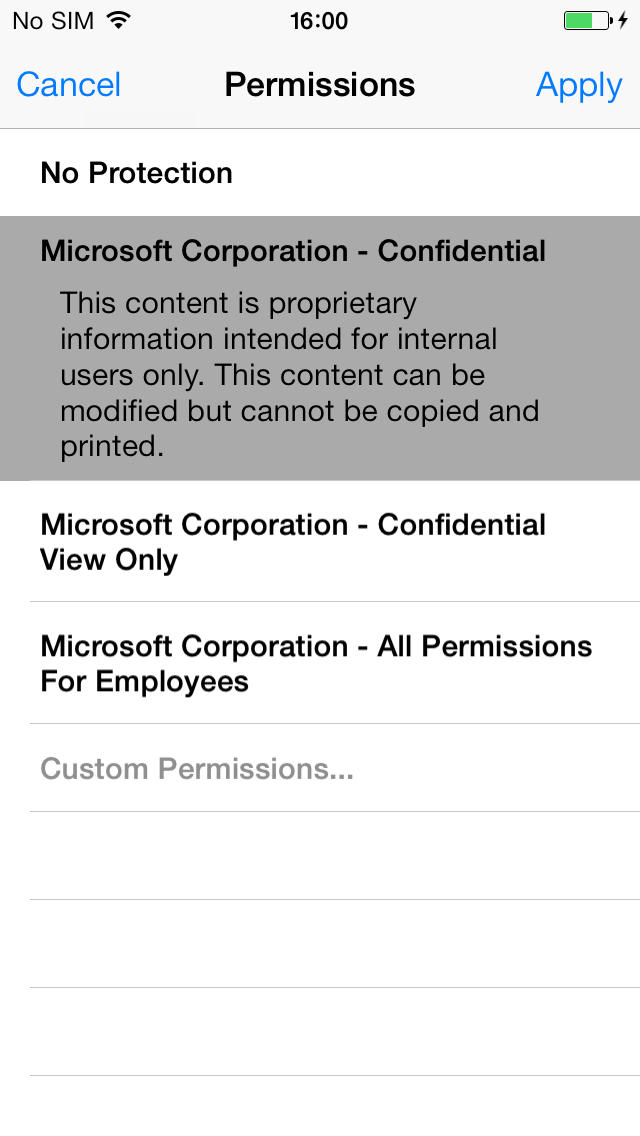Viewport: 640px width, 1136px height.
Task: Tap first empty row below Custom Permissions
Action: pos(320,856)
